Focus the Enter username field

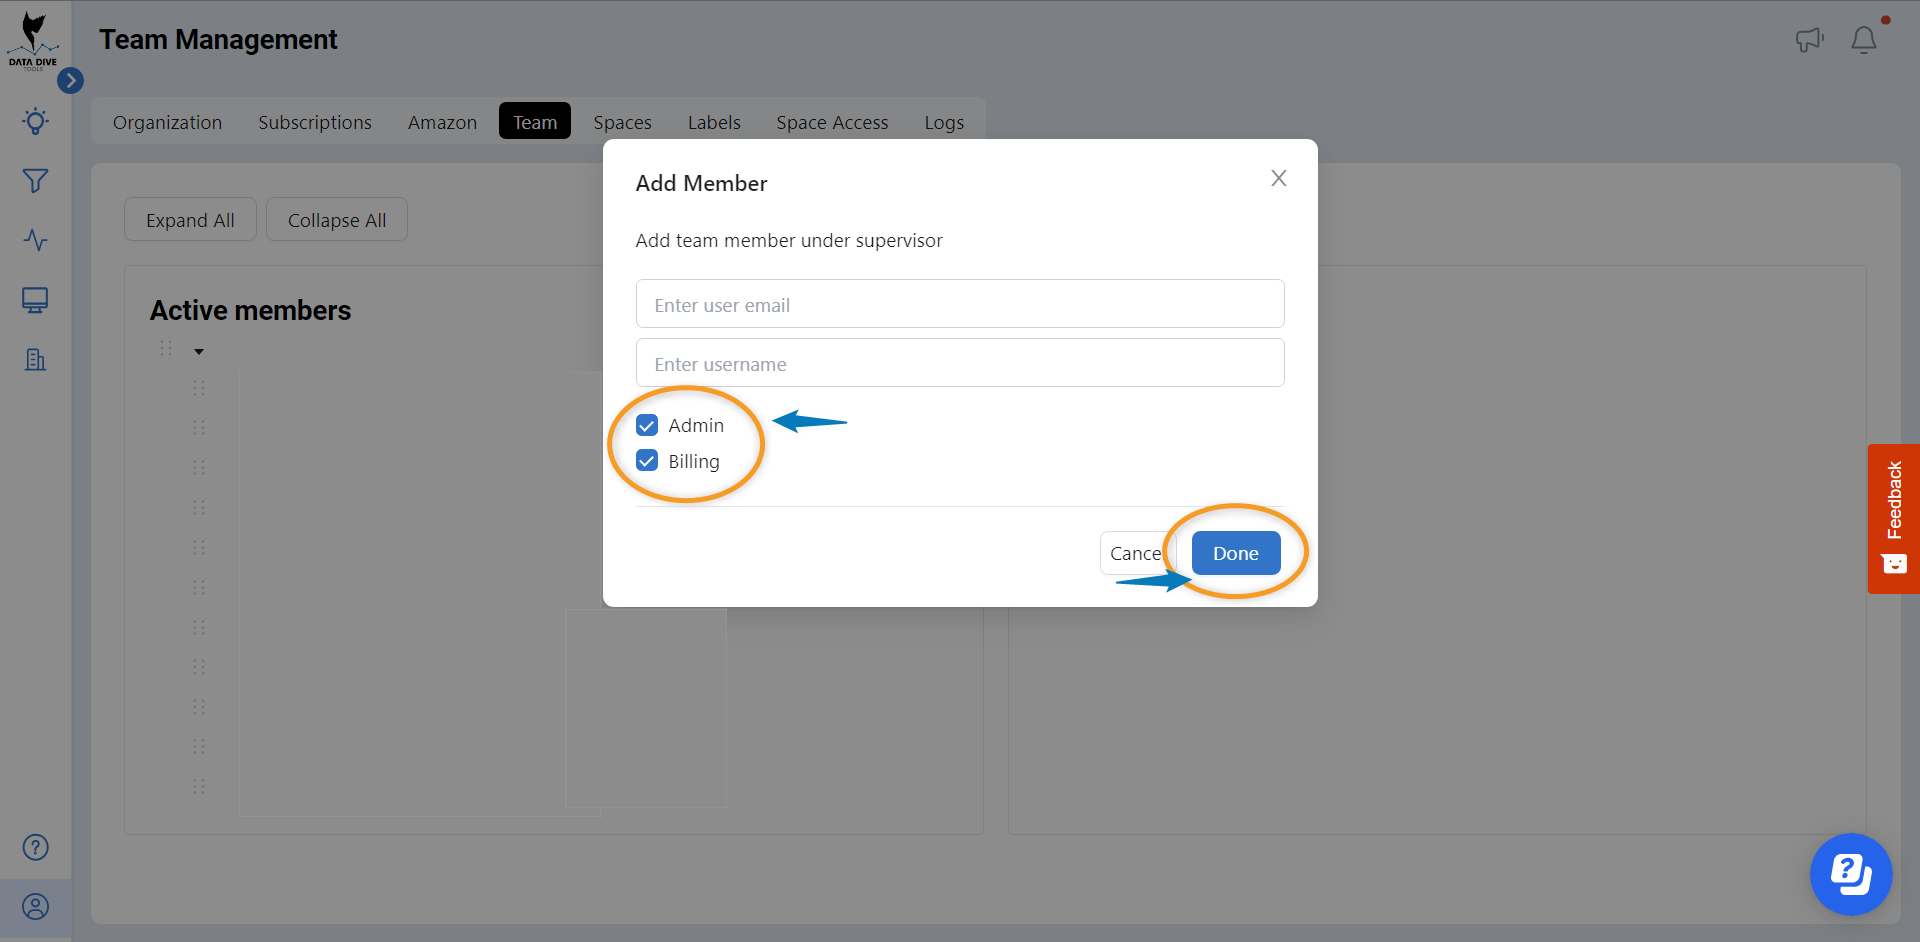click(x=960, y=363)
